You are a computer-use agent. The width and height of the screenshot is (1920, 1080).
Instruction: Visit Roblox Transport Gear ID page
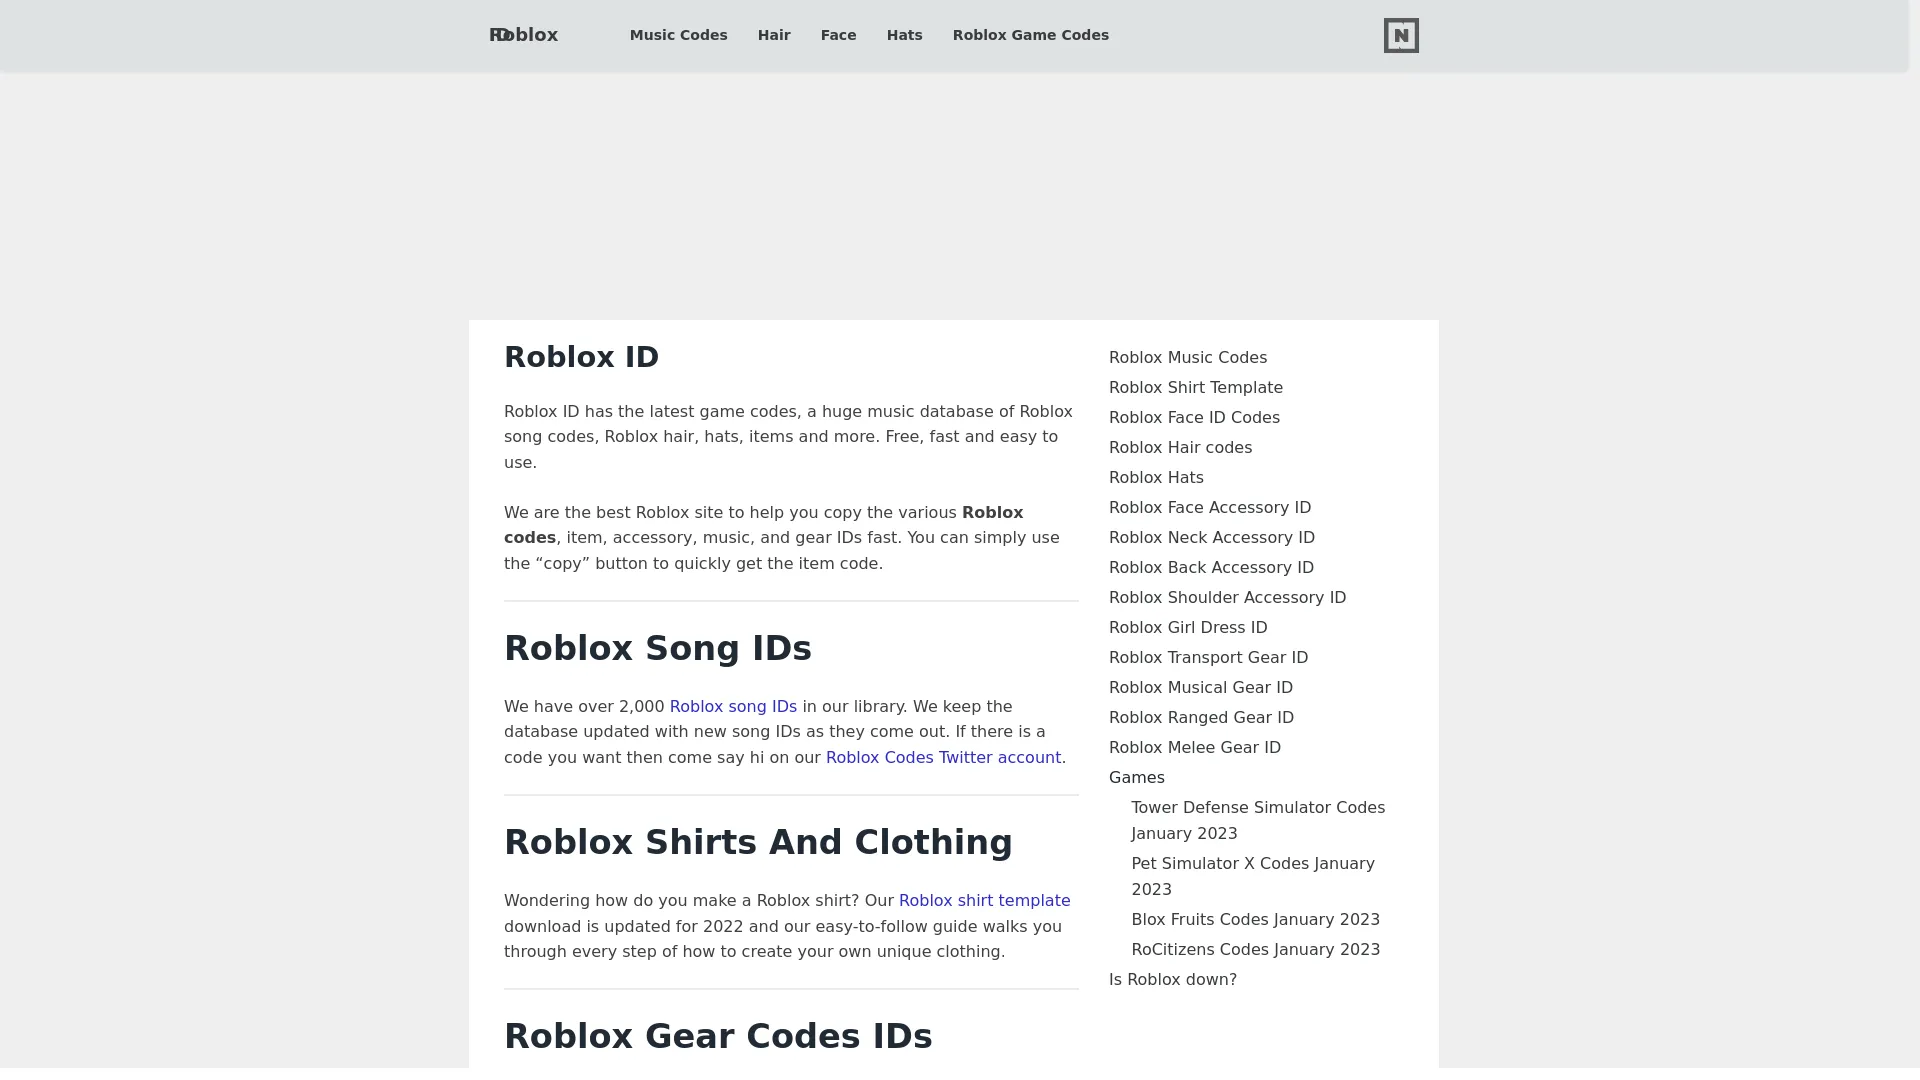[1208, 658]
